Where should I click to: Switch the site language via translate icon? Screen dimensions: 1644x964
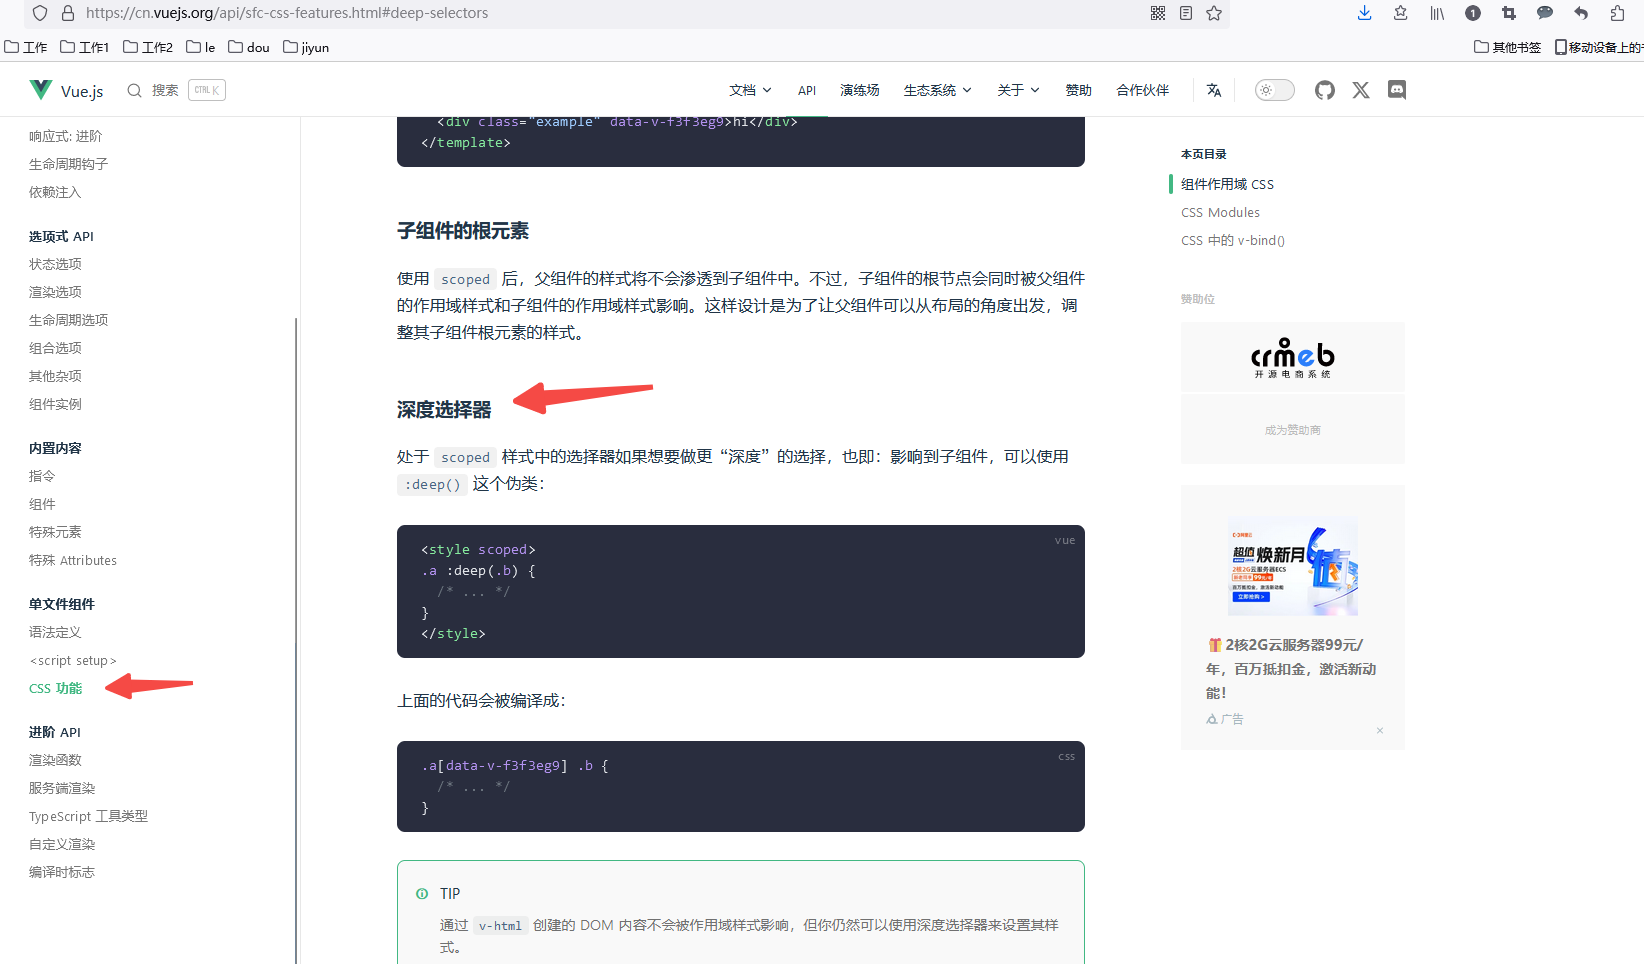coord(1213,90)
